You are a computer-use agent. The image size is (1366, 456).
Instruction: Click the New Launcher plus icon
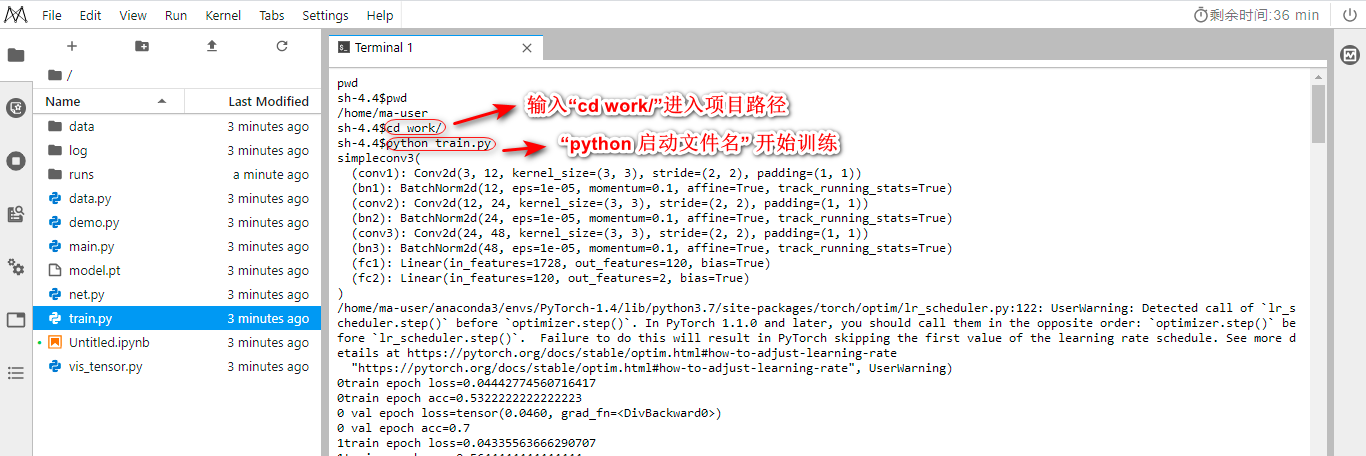coord(71,46)
